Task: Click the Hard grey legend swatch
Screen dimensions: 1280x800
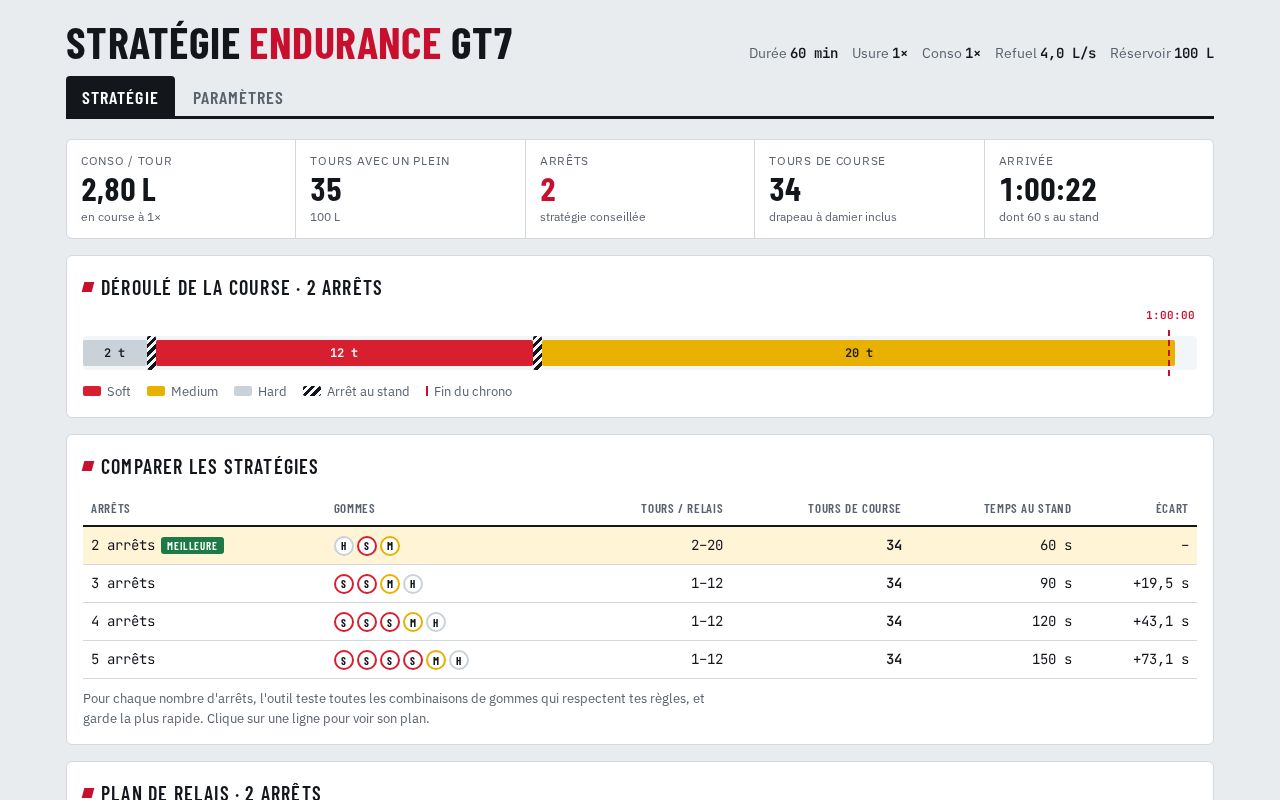Action: (243, 391)
